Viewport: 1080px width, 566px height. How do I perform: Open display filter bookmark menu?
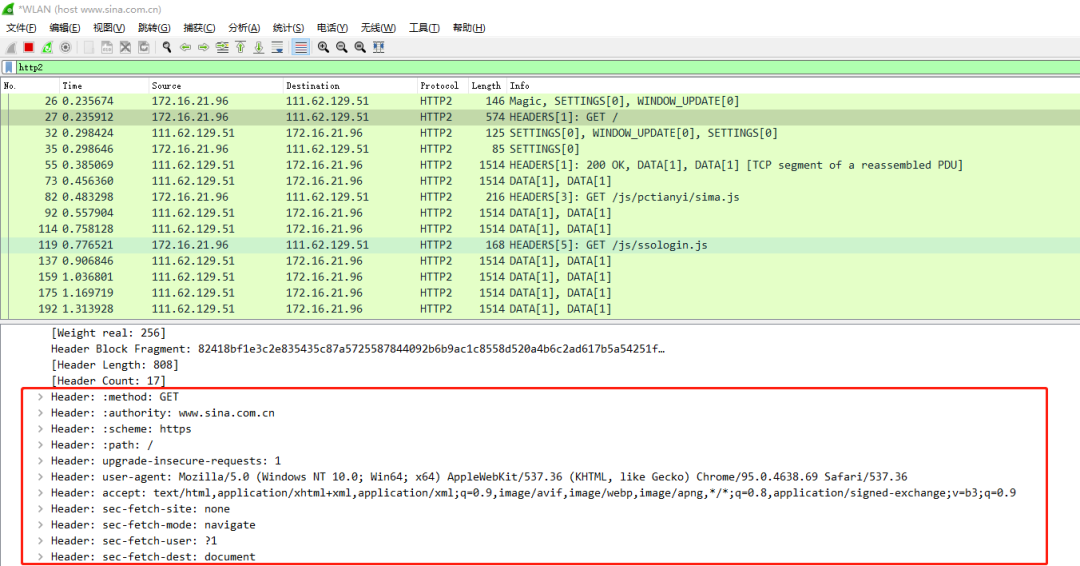coord(8,67)
